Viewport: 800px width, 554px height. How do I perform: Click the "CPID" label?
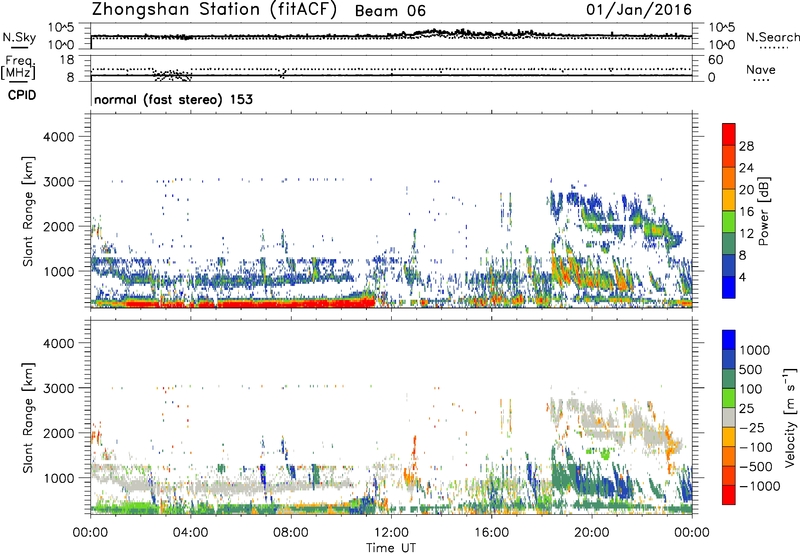(22, 95)
